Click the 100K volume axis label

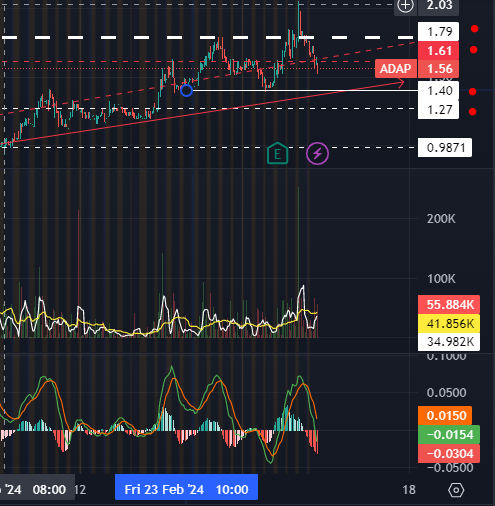[441, 279]
